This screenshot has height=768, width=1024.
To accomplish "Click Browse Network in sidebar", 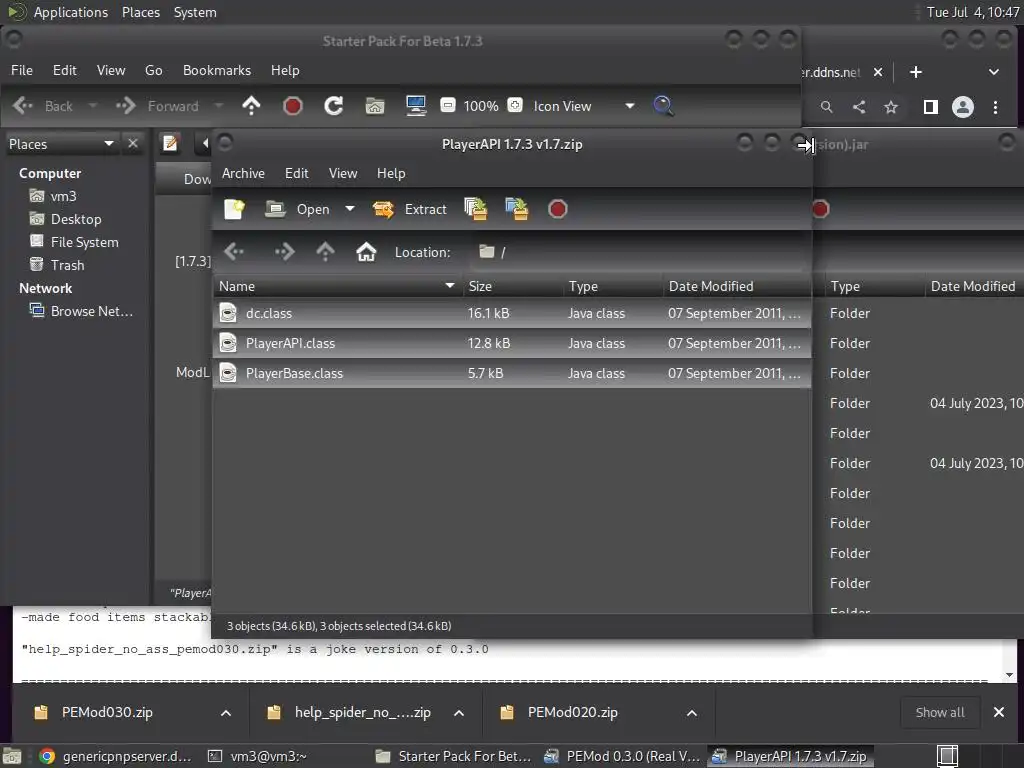I will tap(91, 312).
